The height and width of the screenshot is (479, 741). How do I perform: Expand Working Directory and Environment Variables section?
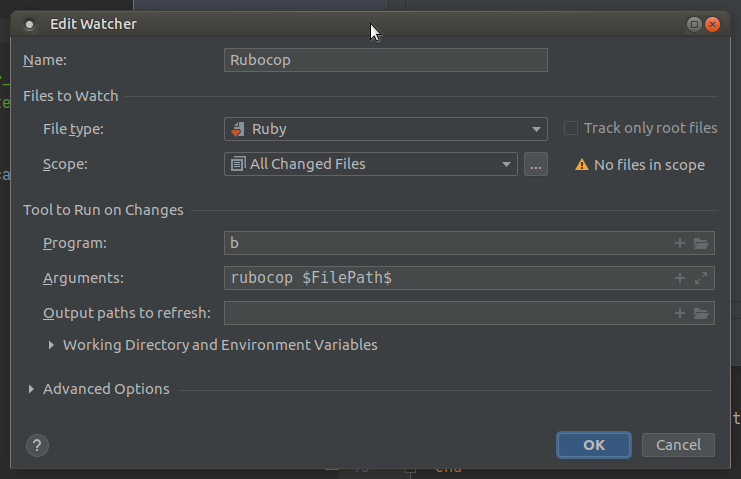click(x=52, y=345)
